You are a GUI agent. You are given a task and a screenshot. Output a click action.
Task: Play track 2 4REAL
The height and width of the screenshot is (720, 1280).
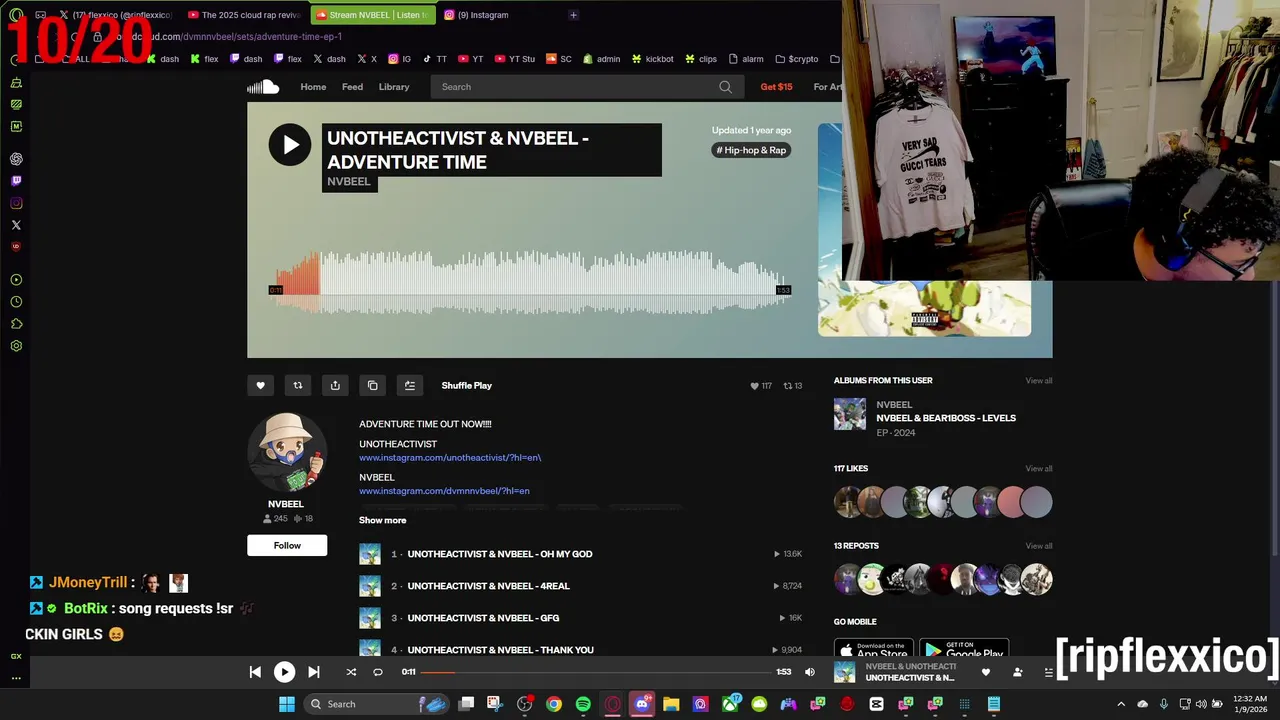point(488,586)
